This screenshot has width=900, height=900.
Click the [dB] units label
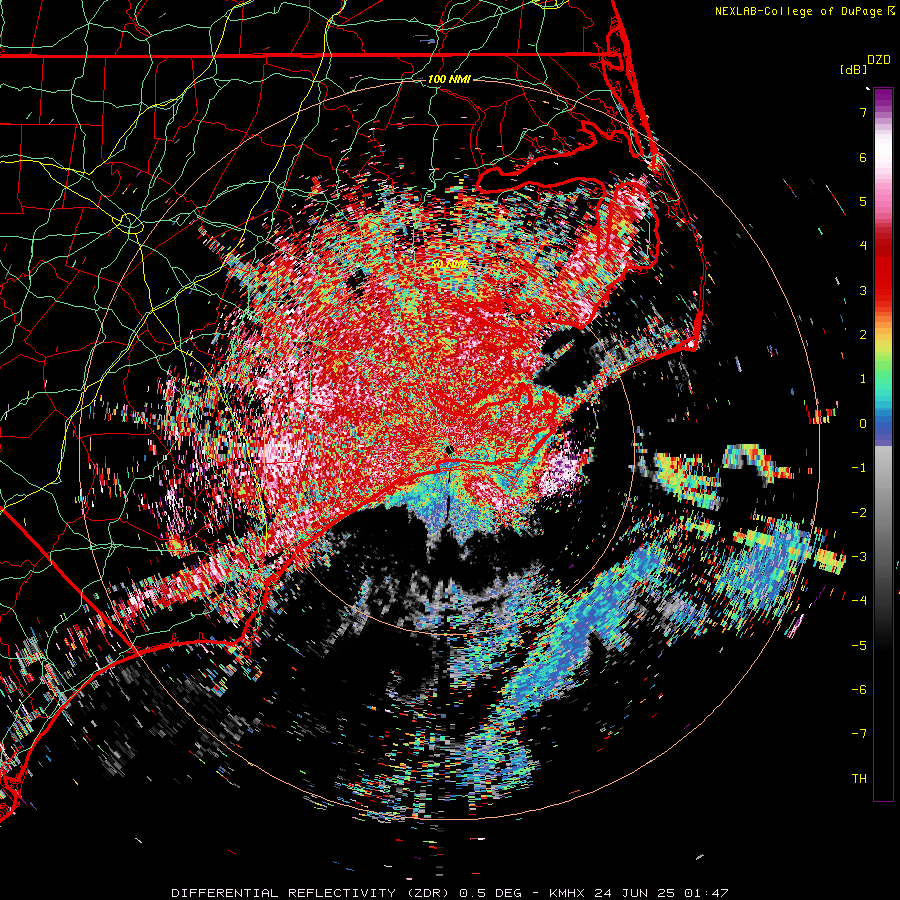[x=854, y=69]
